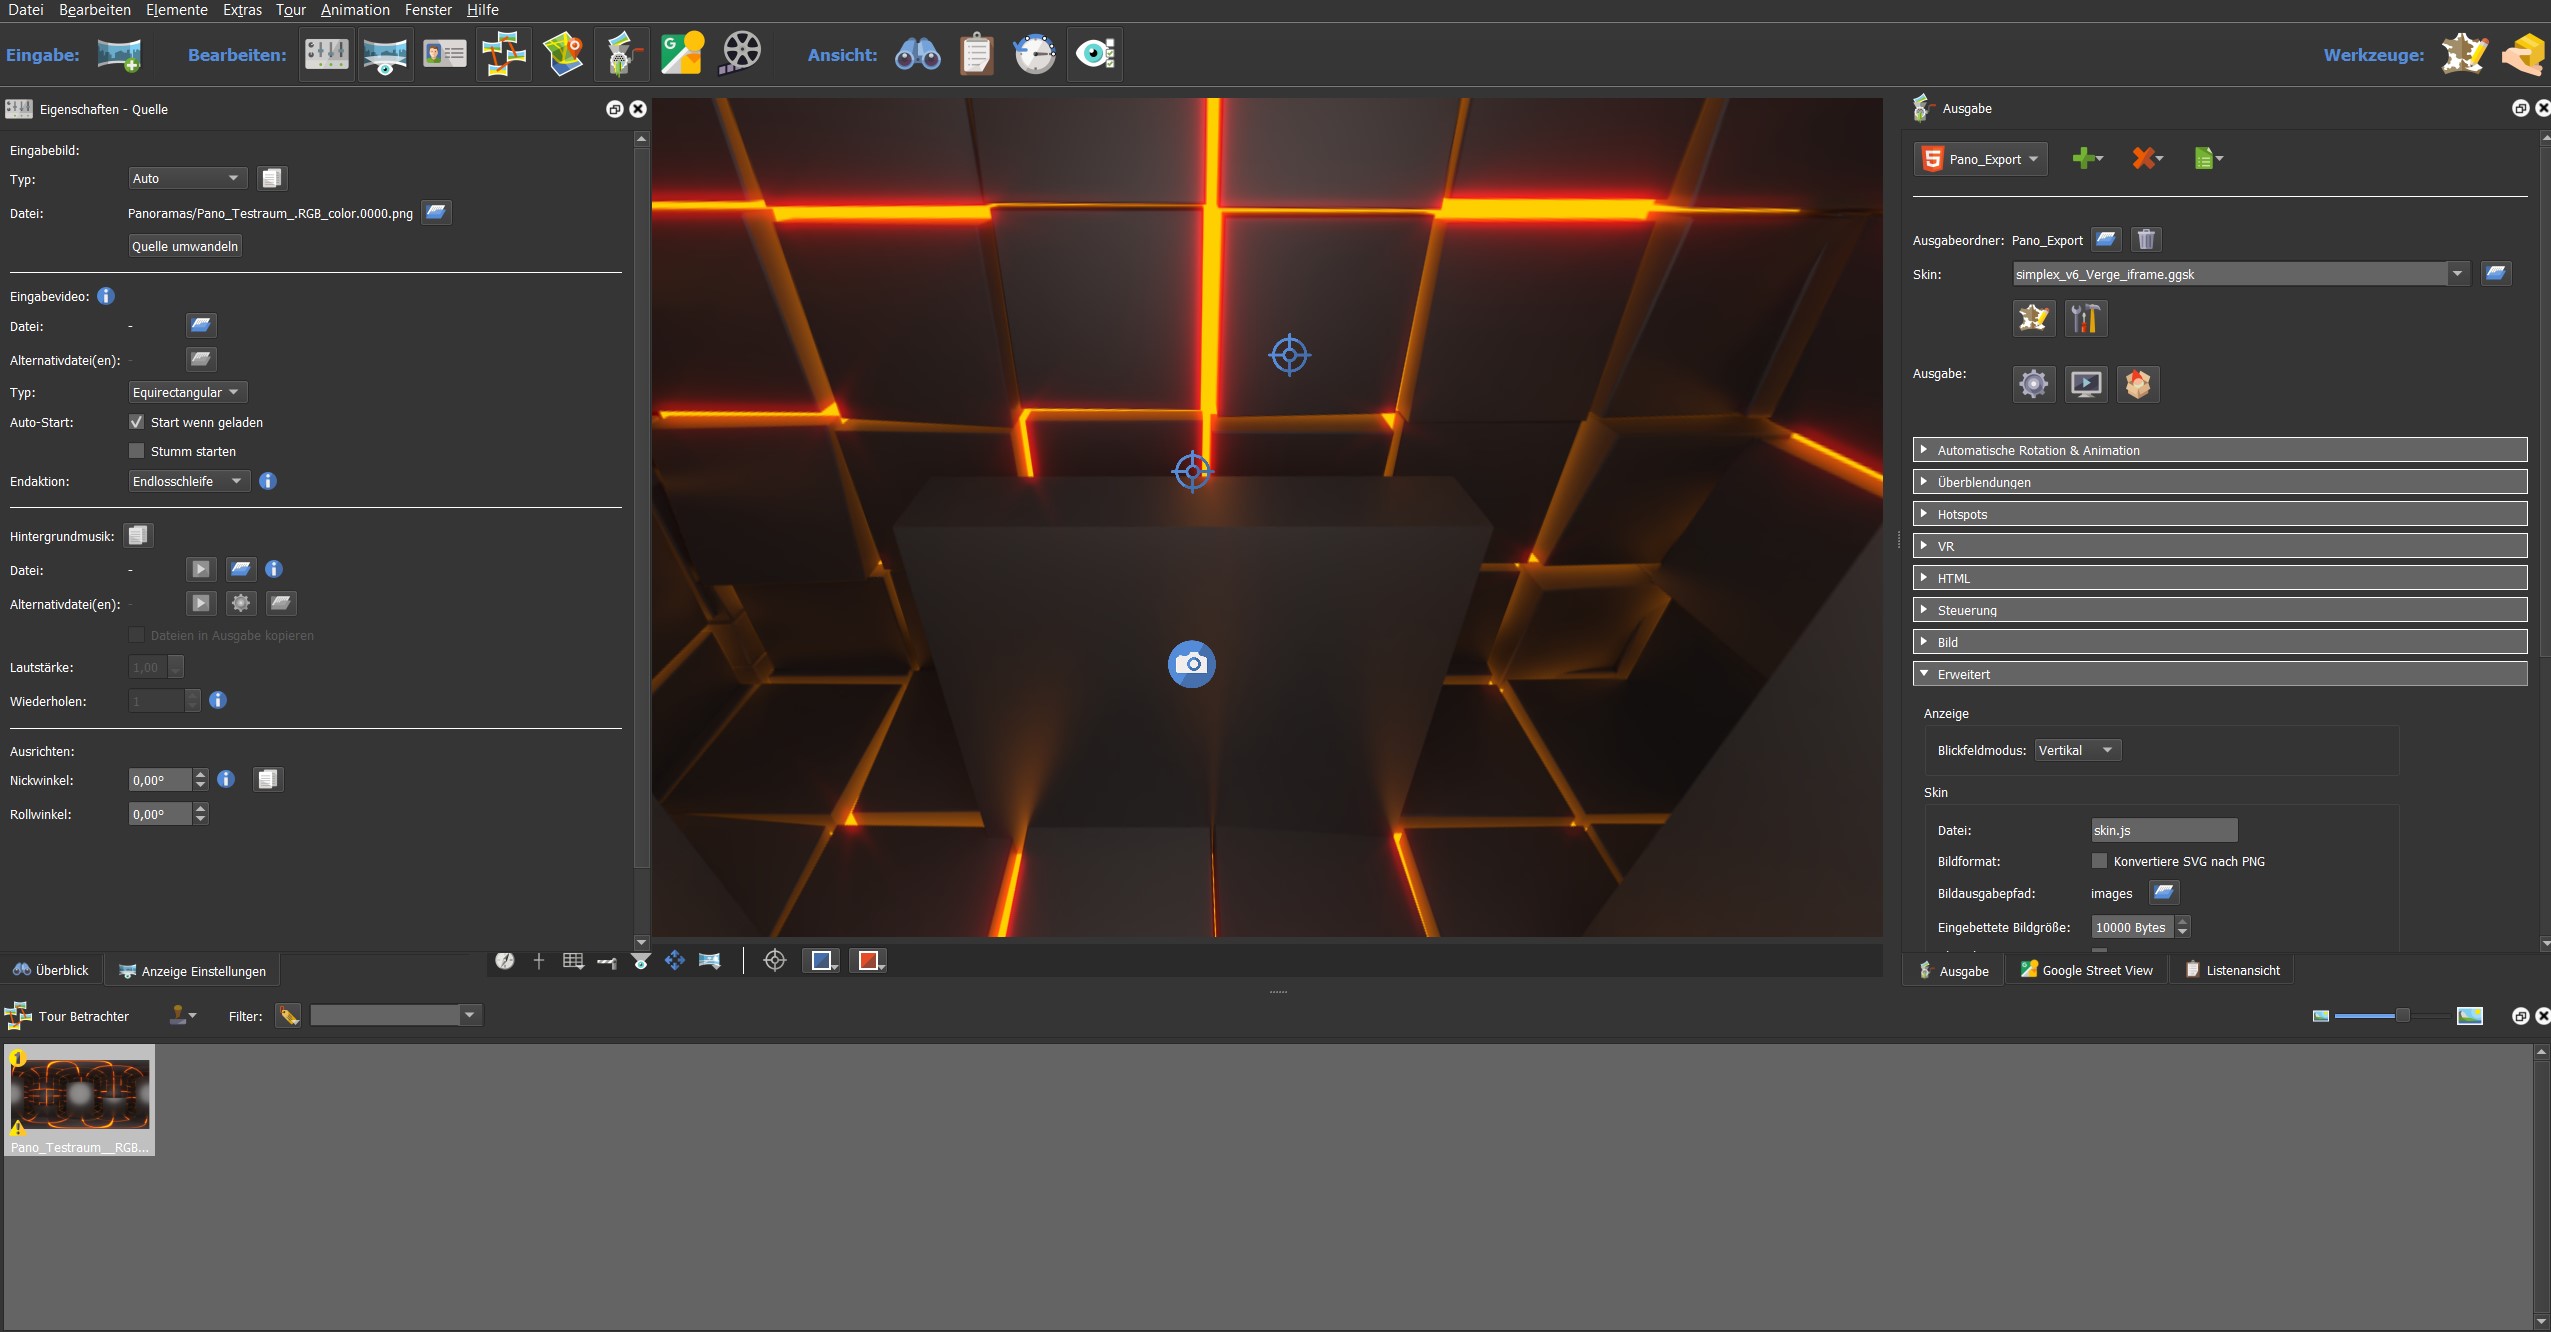Edit skin with star icon
The width and height of the screenshot is (2551, 1332).
click(2034, 318)
